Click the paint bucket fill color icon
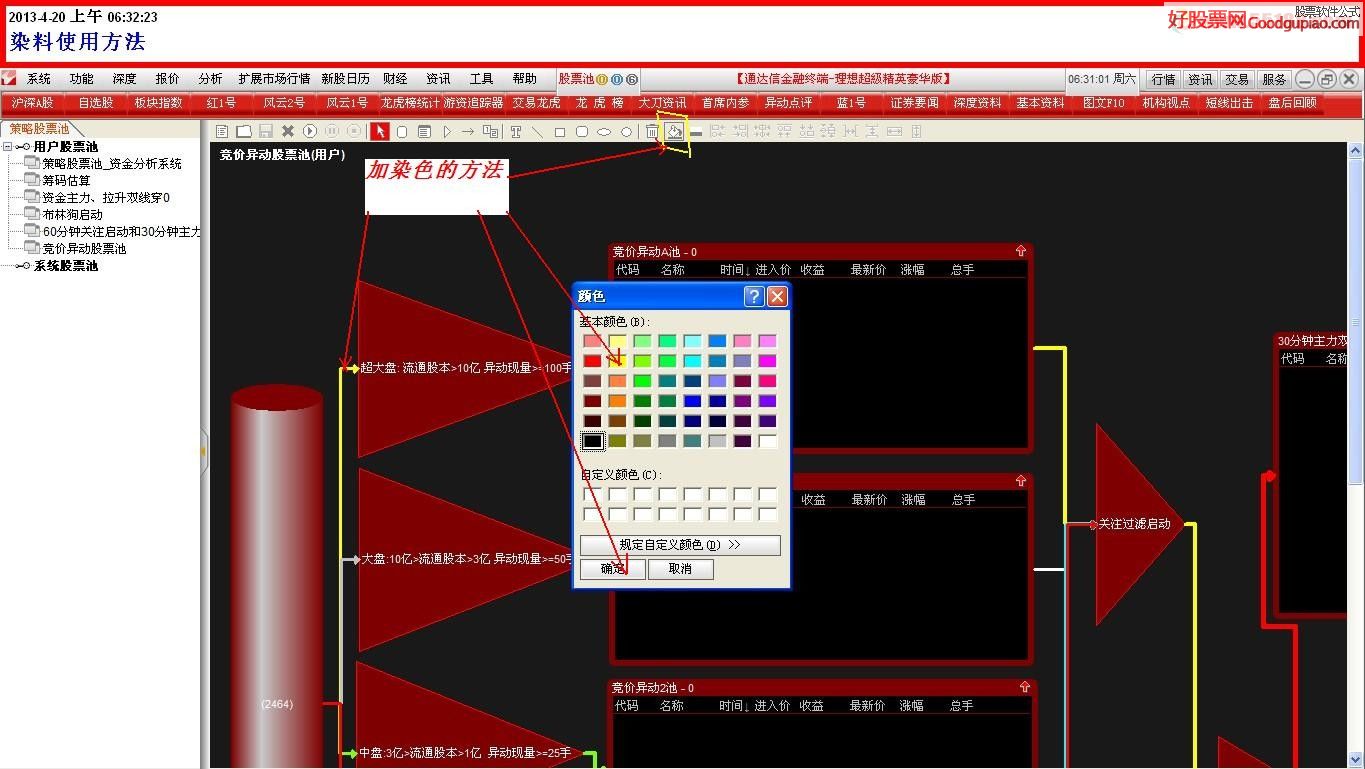 [675, 131]
